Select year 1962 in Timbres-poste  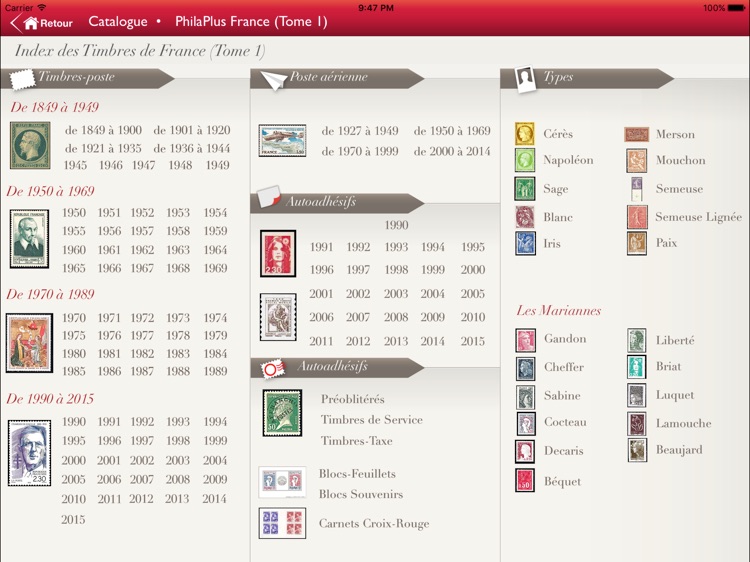click(x=142, y=250)
